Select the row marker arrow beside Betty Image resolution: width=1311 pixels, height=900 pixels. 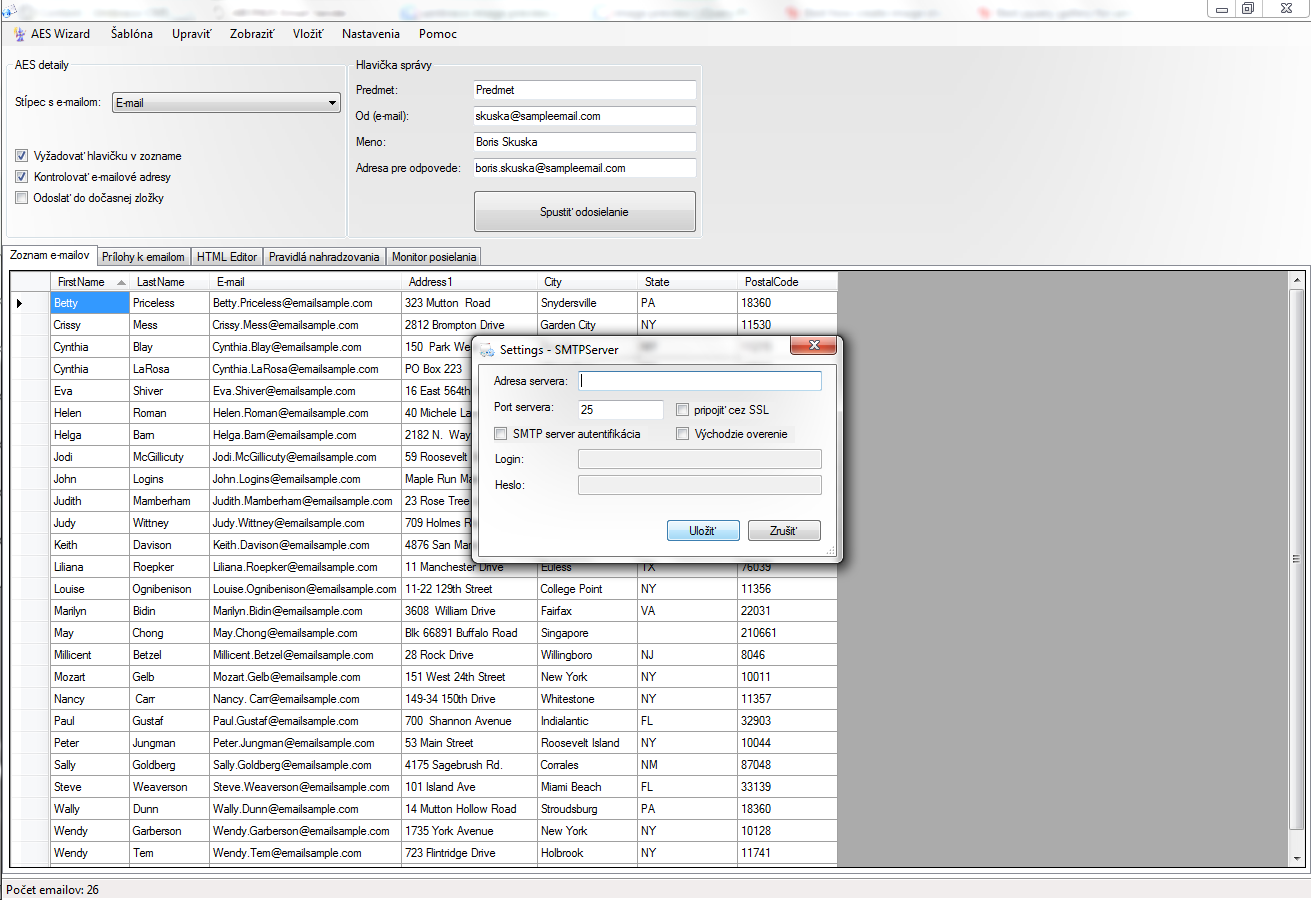coord(19,303)
